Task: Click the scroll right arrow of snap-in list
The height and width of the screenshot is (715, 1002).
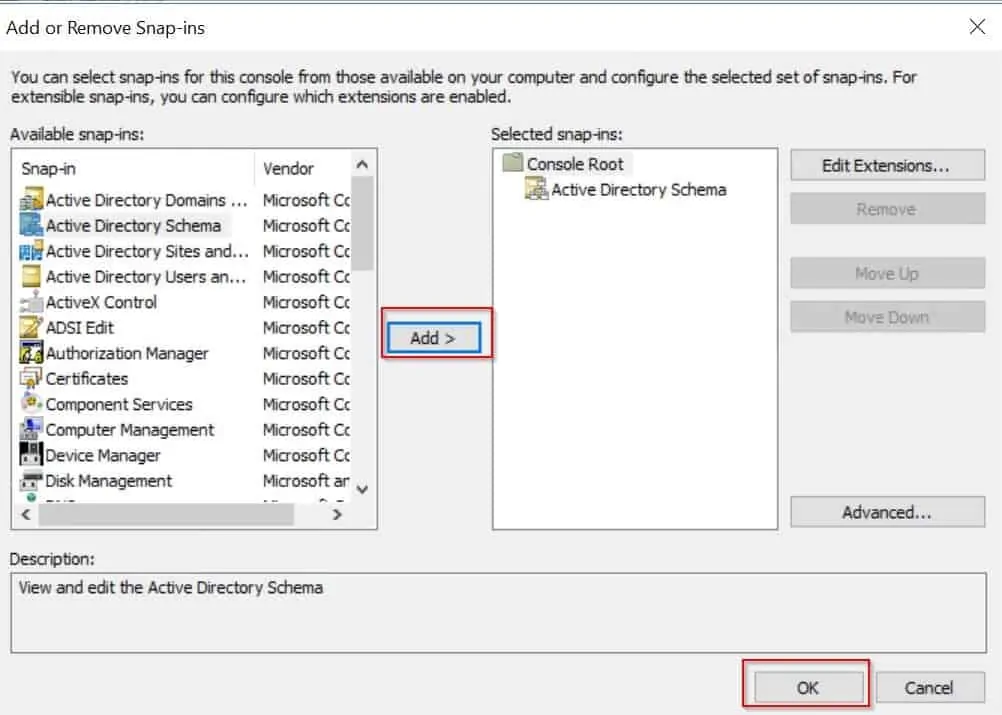Action: [337, 514]
